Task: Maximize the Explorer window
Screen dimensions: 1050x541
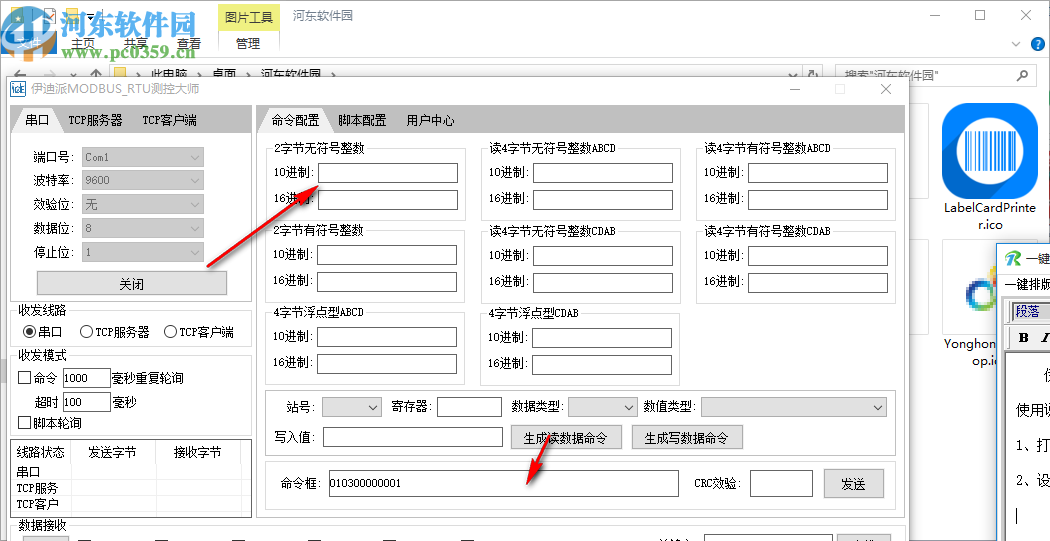Action: tap(980, 15)
